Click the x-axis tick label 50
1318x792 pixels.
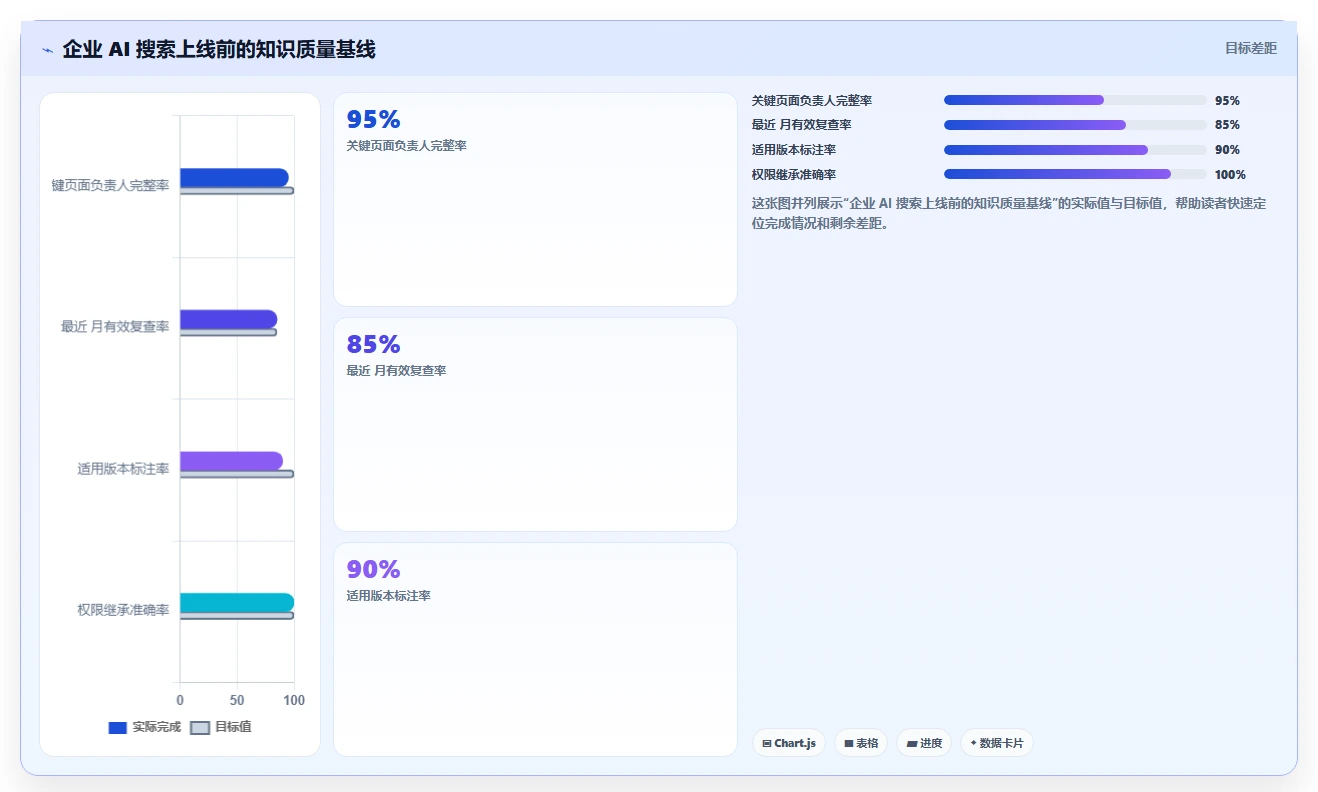coord(237,700)
